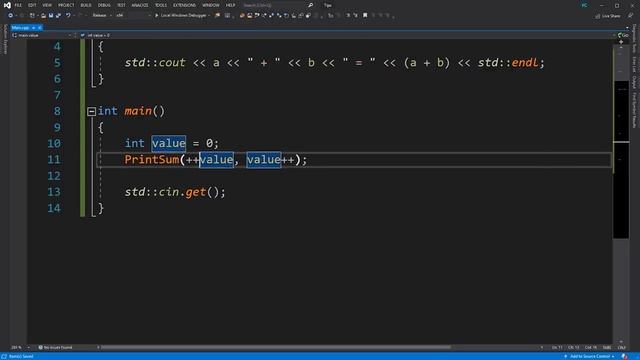Screen dimensions: 640x360
Task: Open the Solution Explorer side tab
Action: [5, 39]
